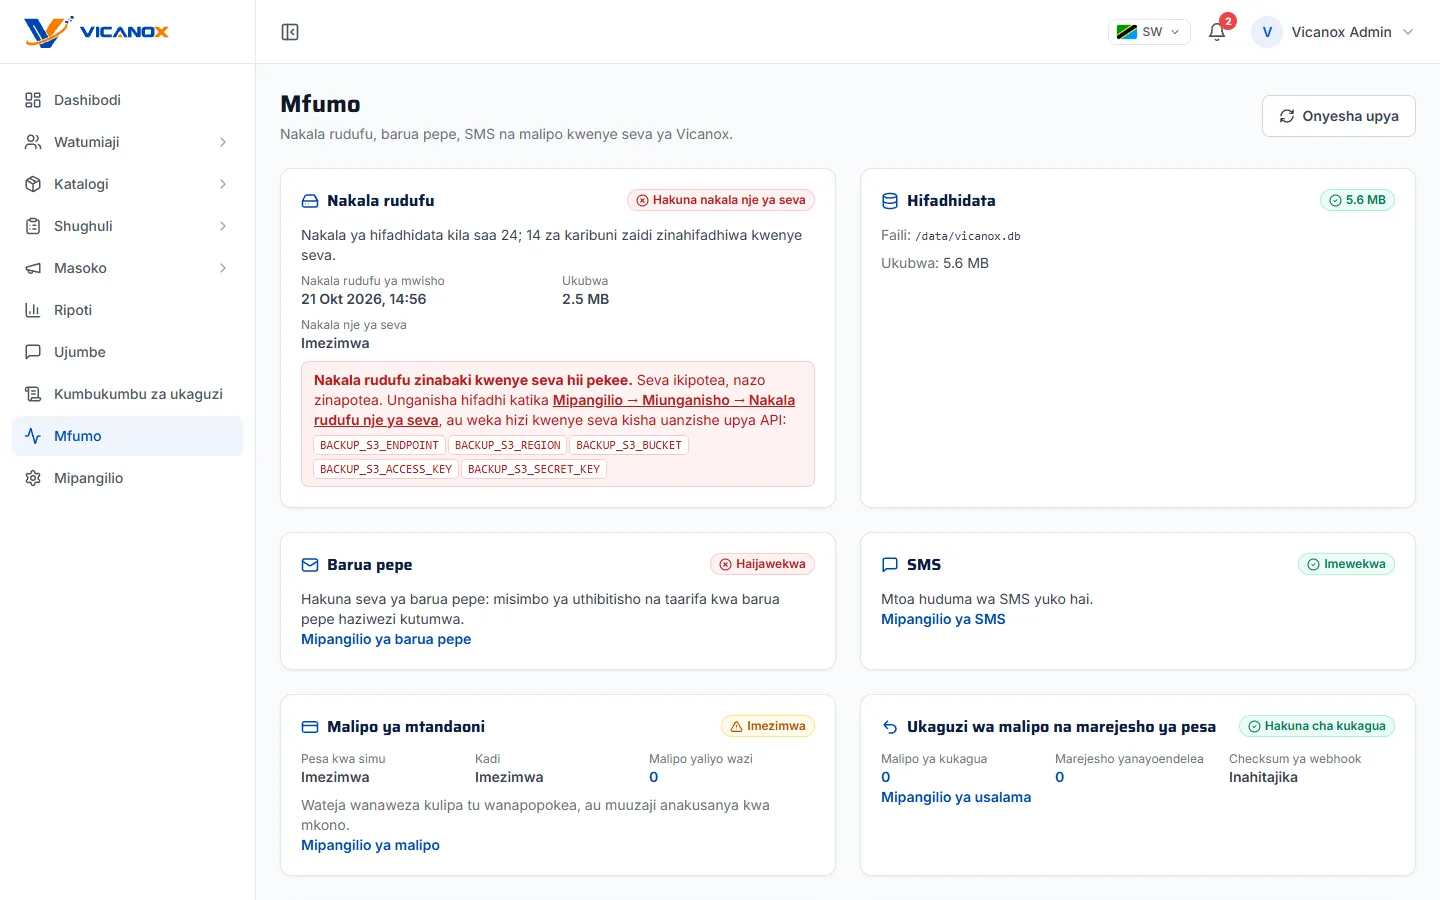Open Mipangilio ya barua pepe link

point(386,639)
